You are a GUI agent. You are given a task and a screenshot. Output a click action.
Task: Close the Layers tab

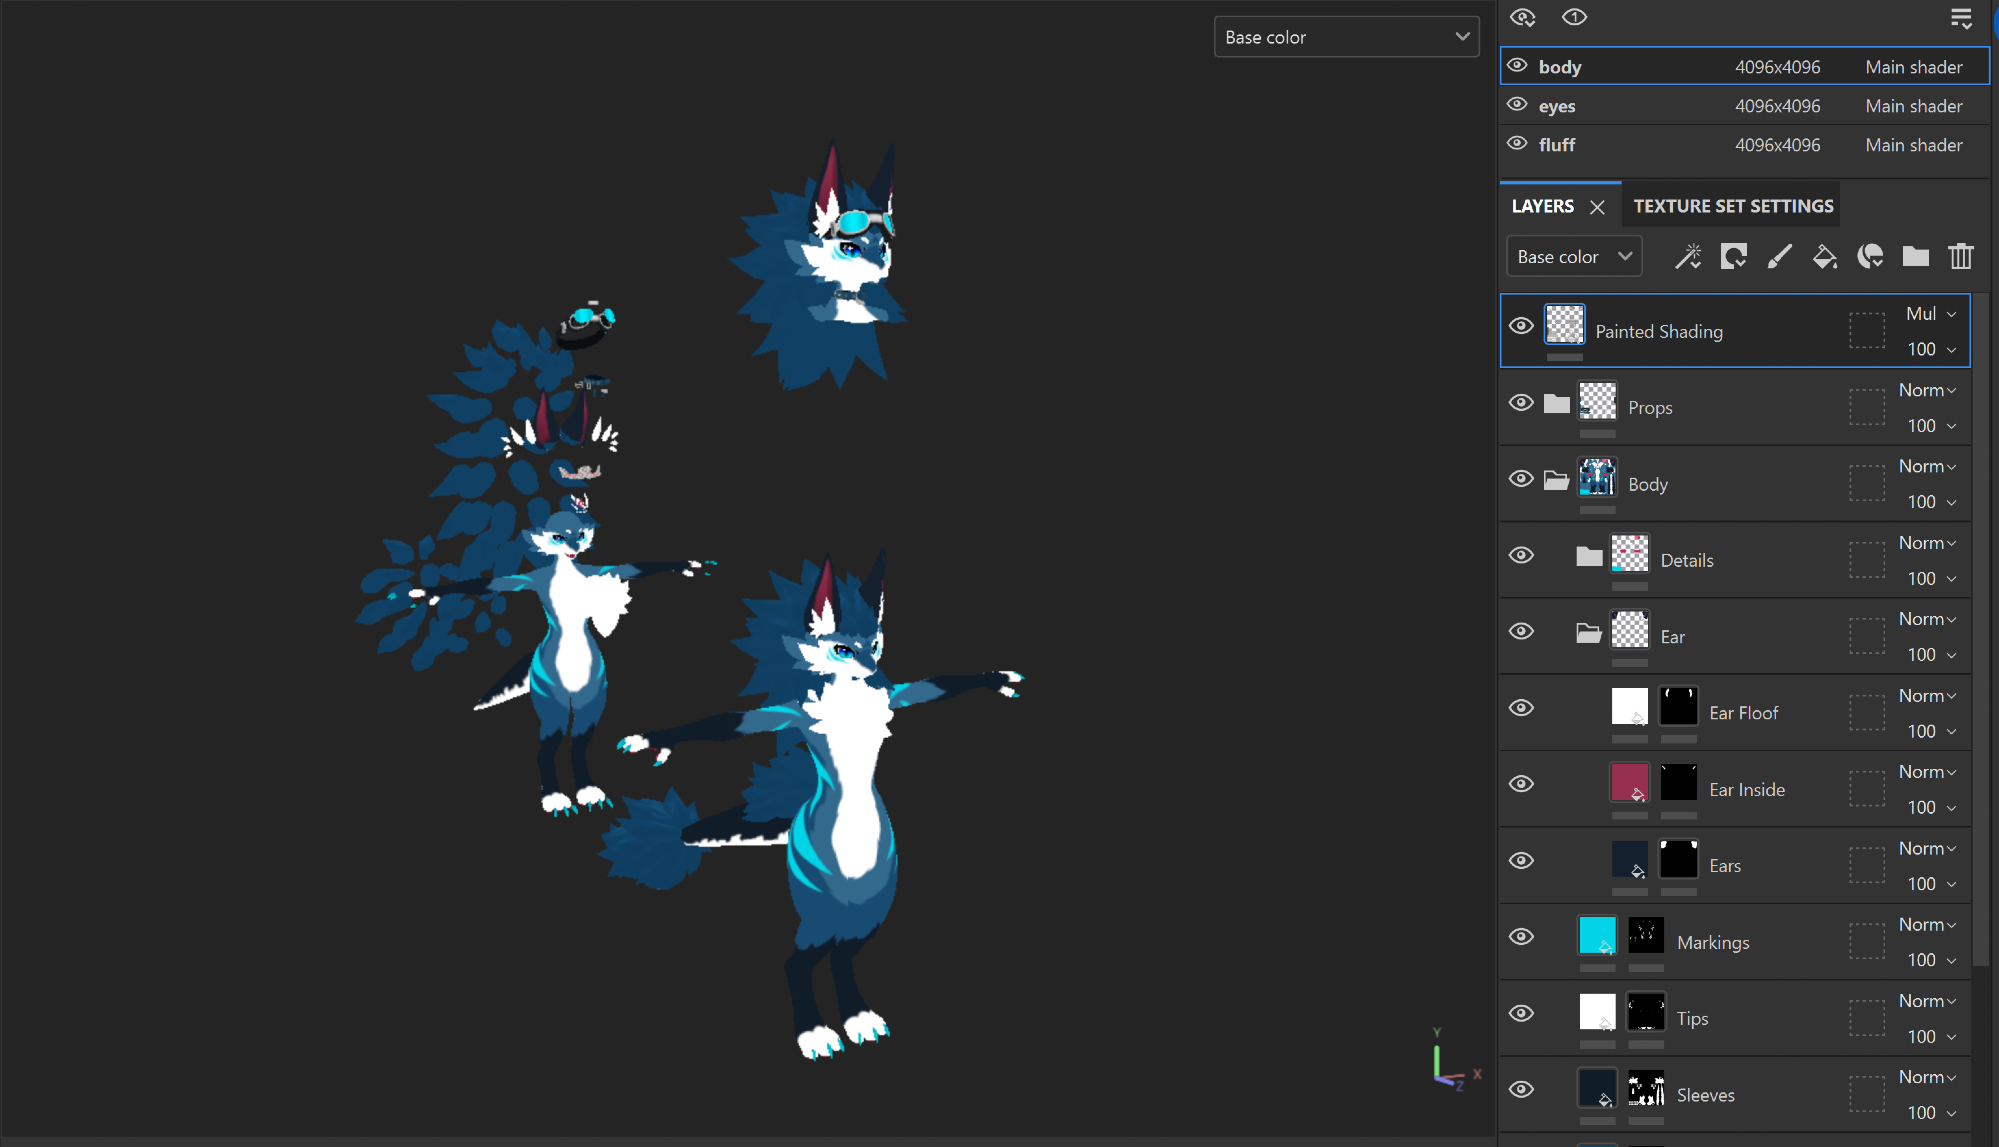pyautogui.click(x=1597, y=207)
